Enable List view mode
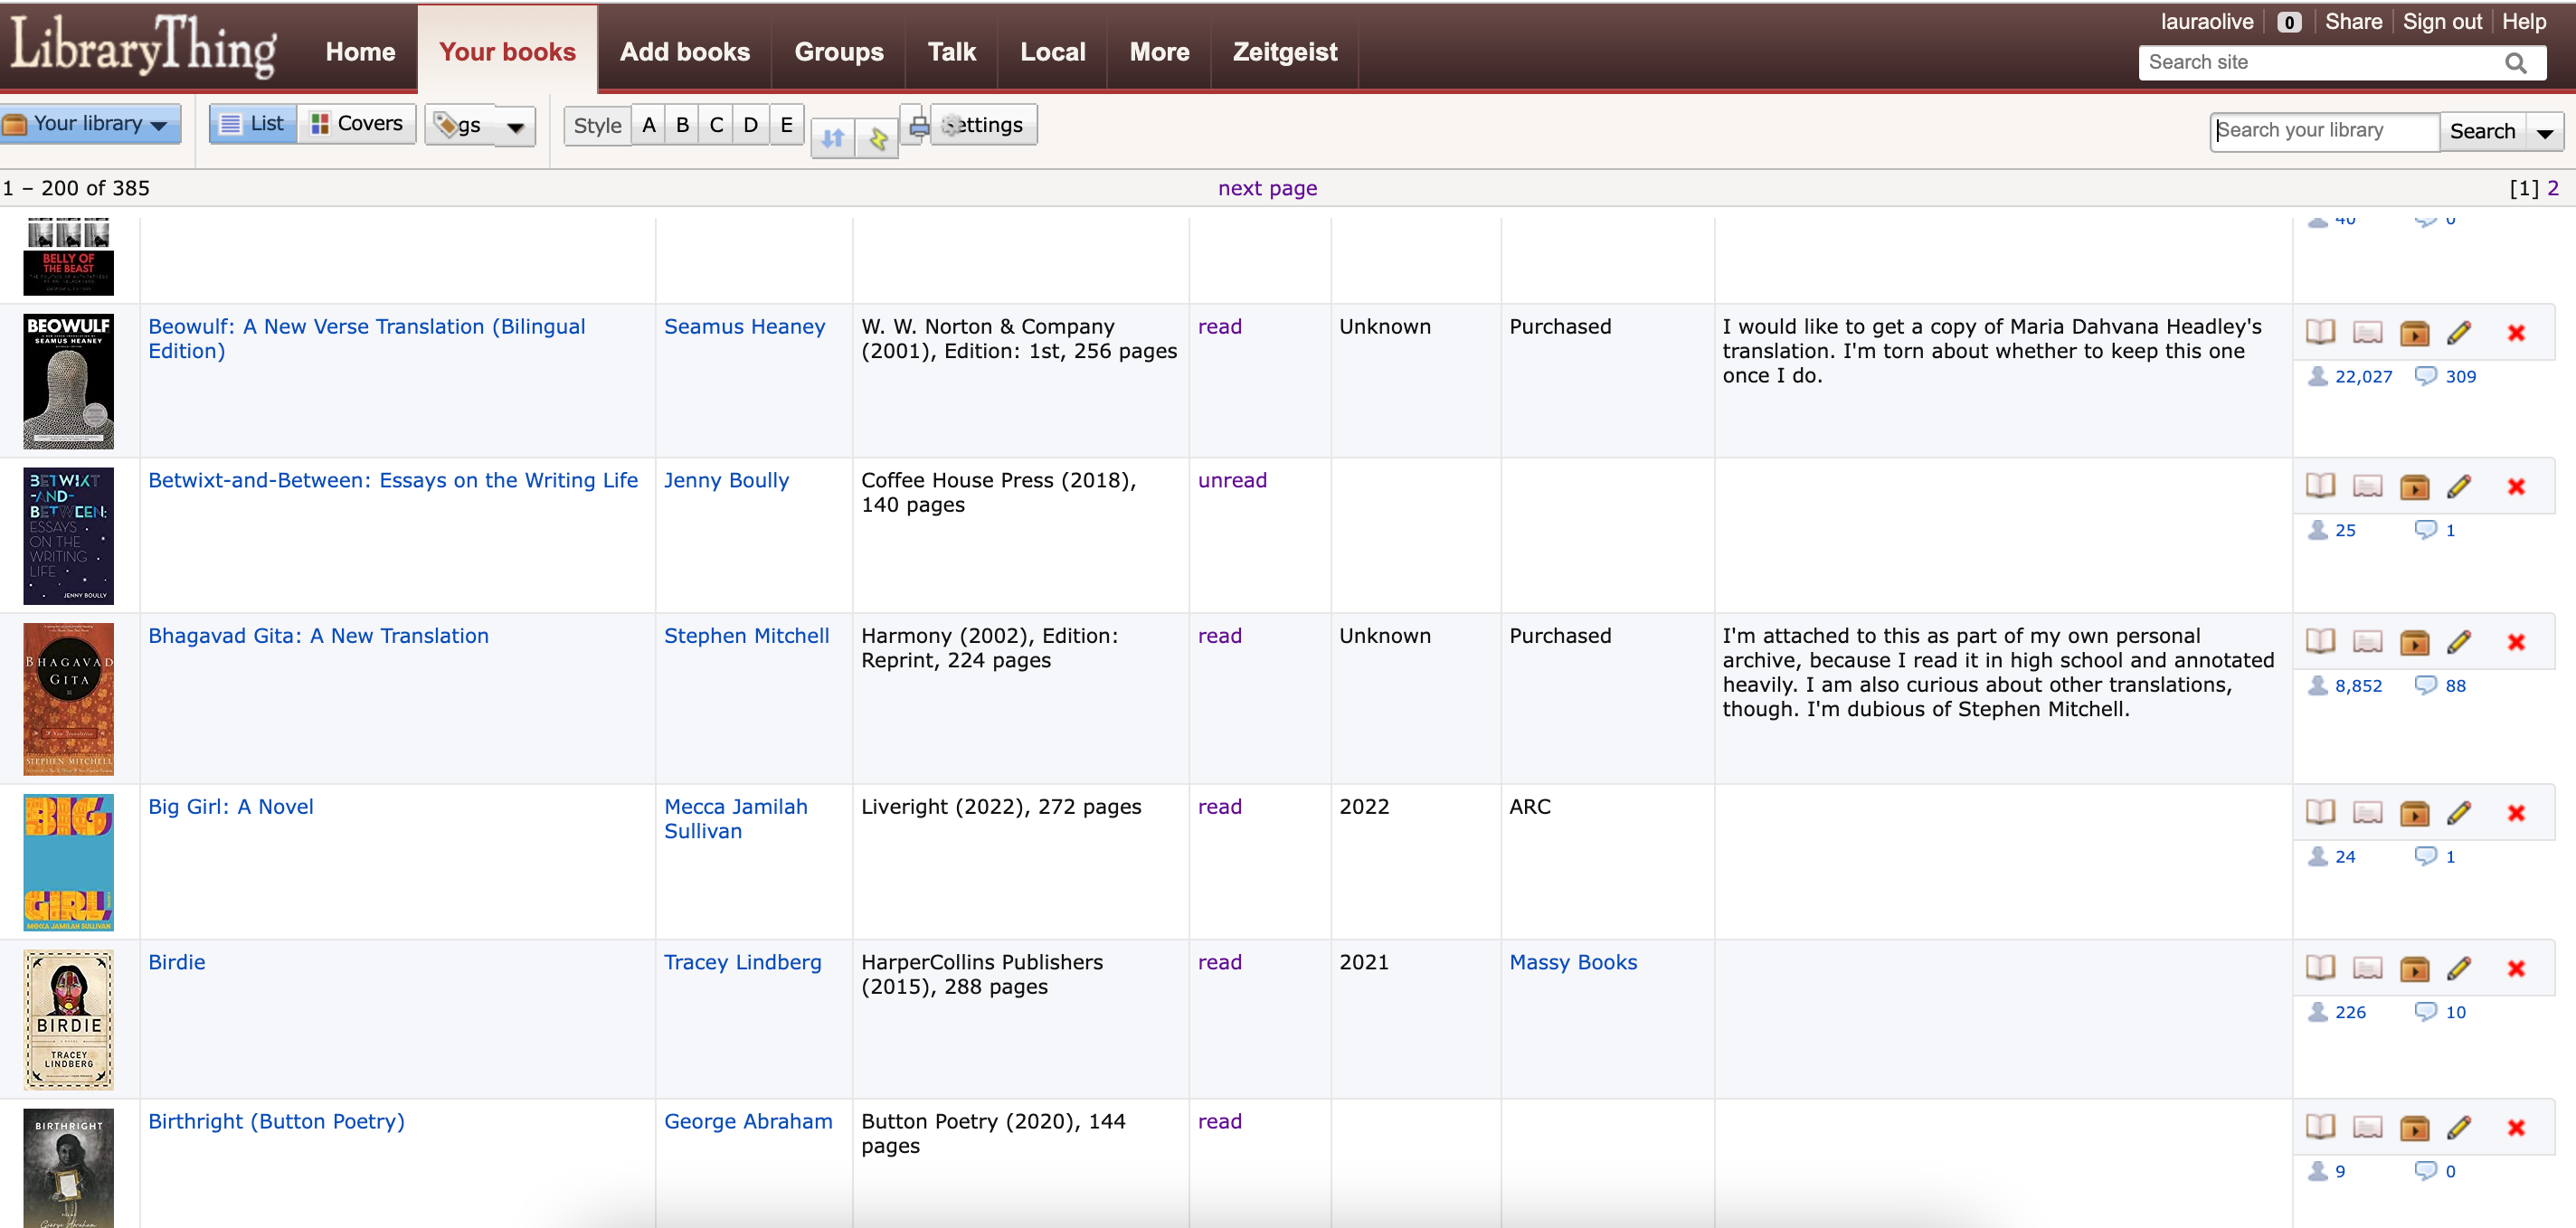The image size is (2576, 1228). (x=251, y=123)
